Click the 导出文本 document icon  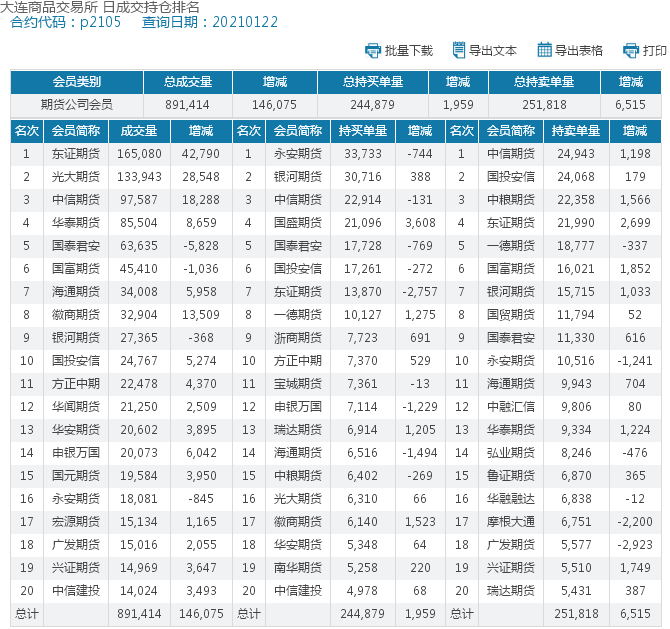click(x=458, y=50)
